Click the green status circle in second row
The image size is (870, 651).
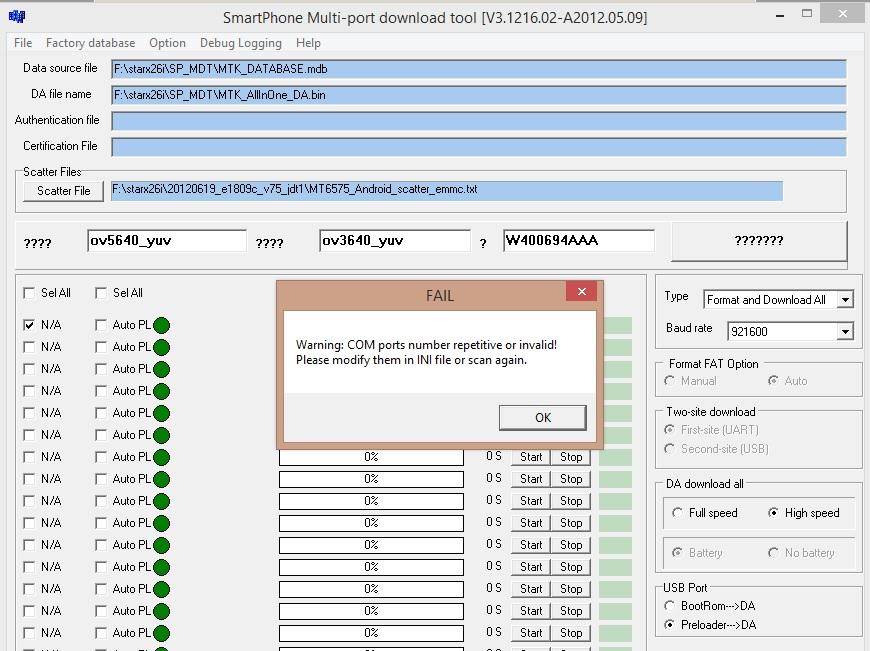[x=161, y=347]
